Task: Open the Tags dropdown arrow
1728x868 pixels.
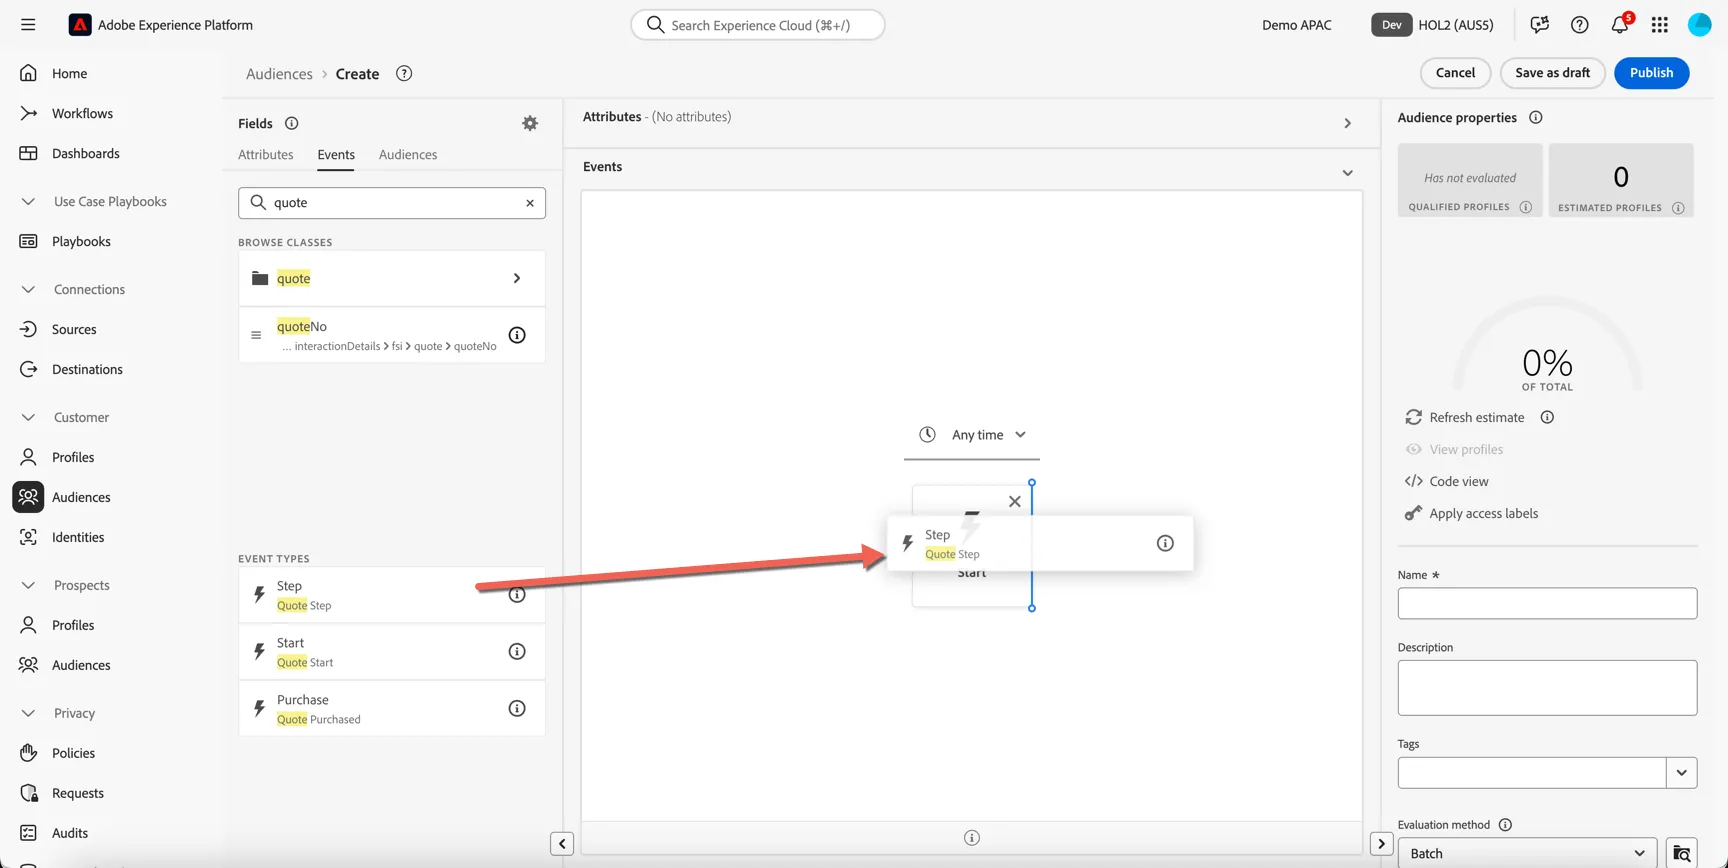Action: pyautogui.click(x=1682, y=773)
